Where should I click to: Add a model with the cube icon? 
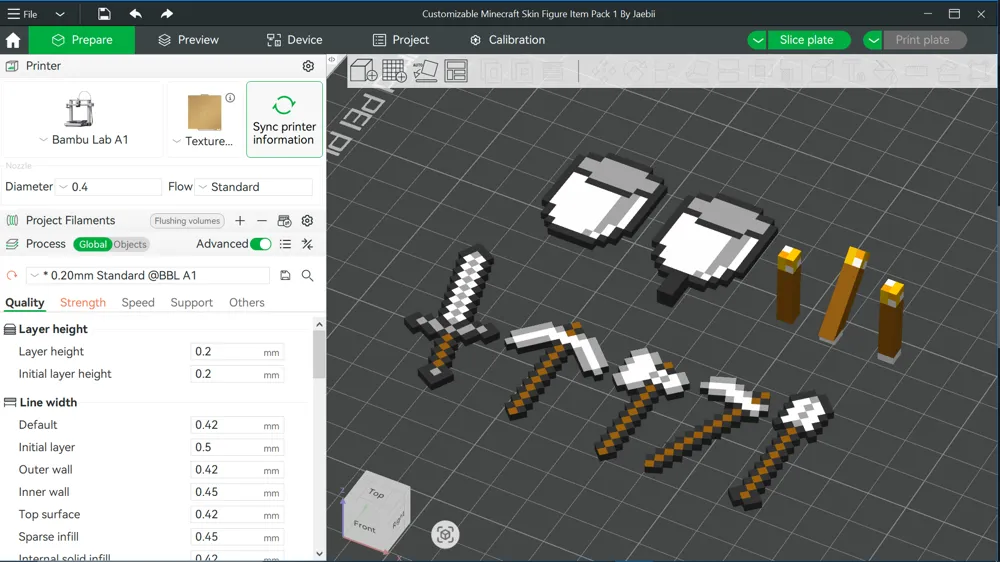364,71
